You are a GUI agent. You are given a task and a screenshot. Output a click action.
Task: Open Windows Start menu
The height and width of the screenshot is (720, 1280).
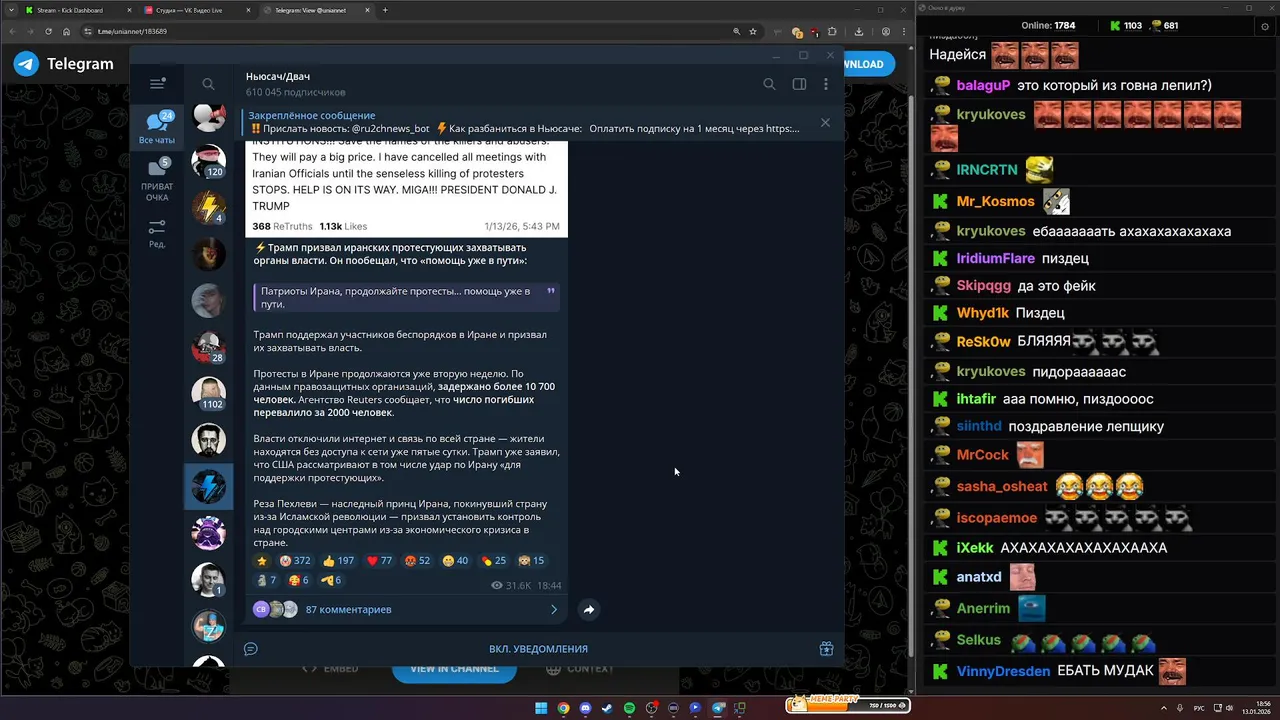pyautogui.click(x=541, y=708)
